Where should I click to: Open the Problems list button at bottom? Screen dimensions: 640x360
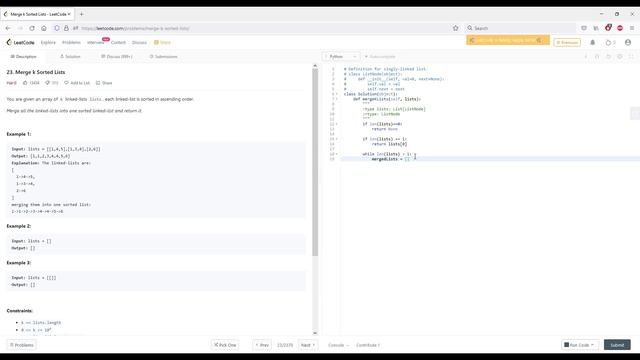tap(22, 345)
